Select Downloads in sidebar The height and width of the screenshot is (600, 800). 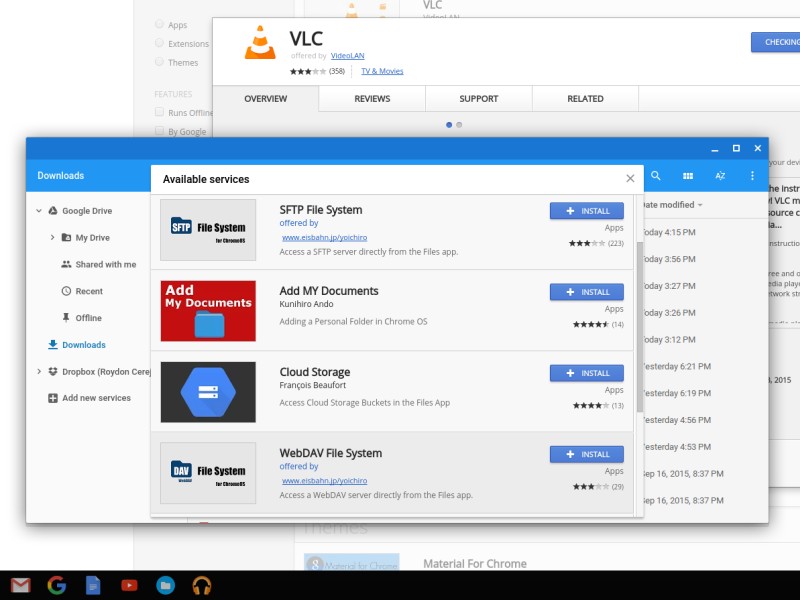[x=84, y=345]
